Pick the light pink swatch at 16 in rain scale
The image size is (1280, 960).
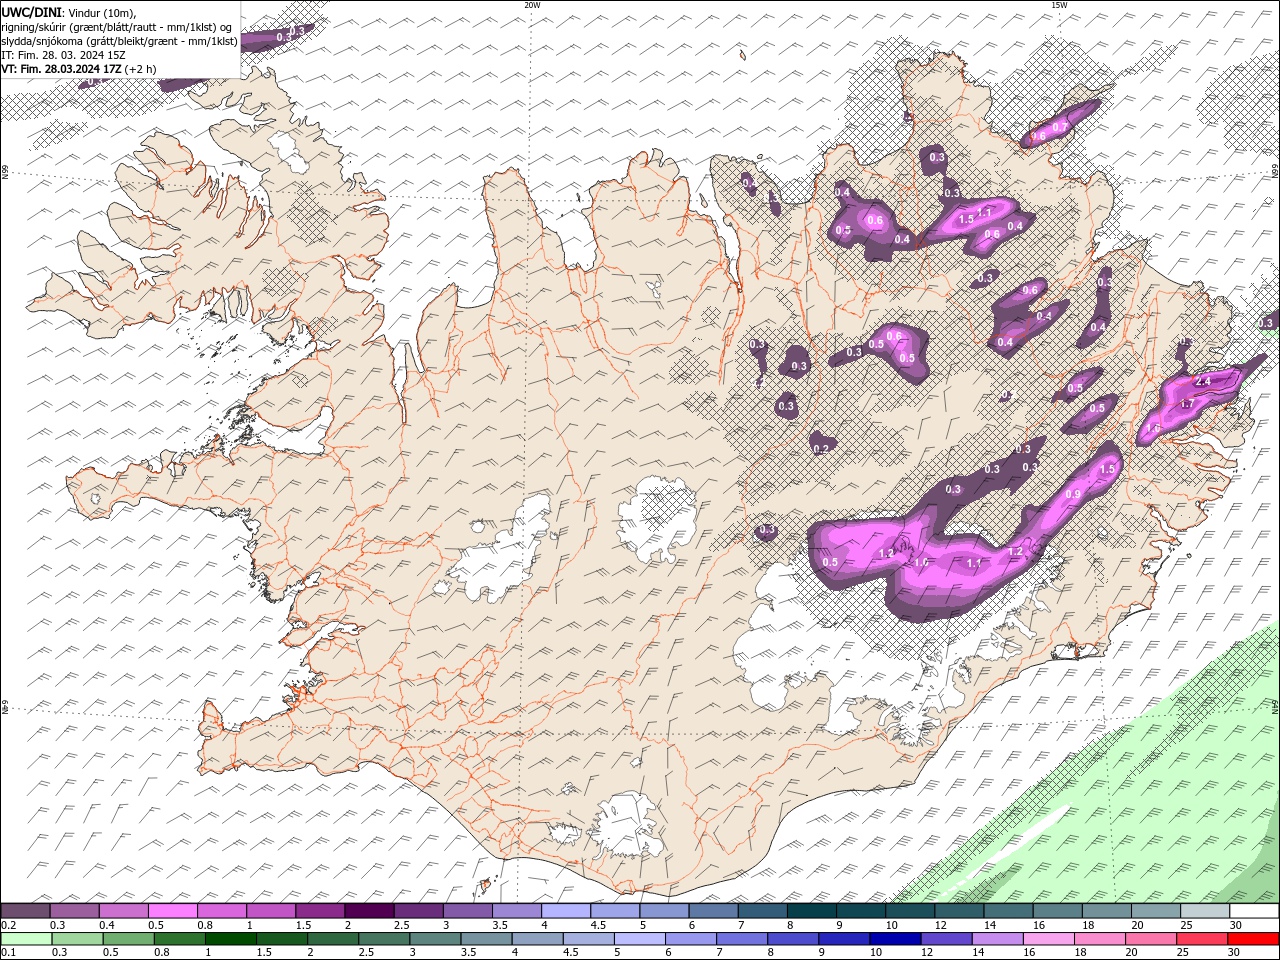(1049, 939)
